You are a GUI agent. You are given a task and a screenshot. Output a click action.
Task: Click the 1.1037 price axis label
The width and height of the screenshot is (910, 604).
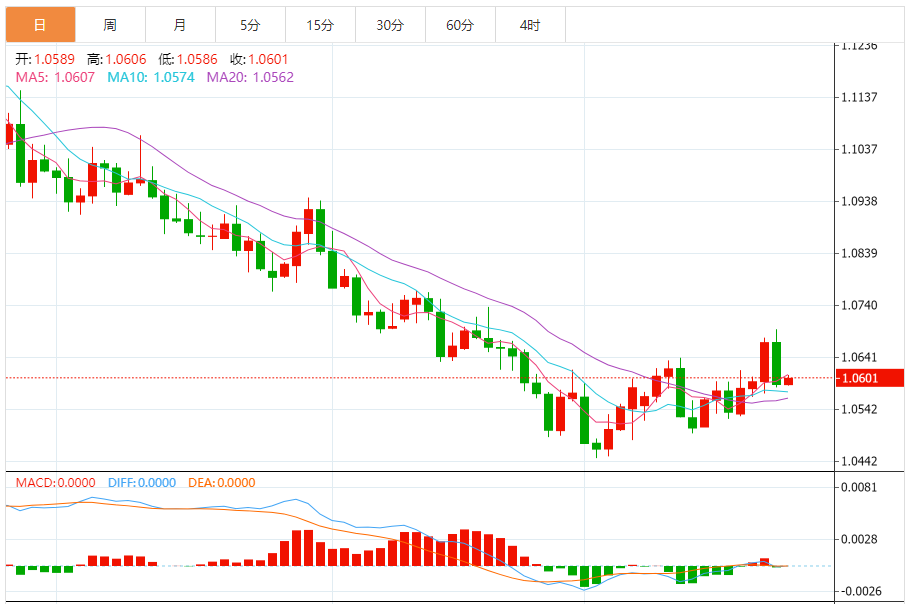860,149
